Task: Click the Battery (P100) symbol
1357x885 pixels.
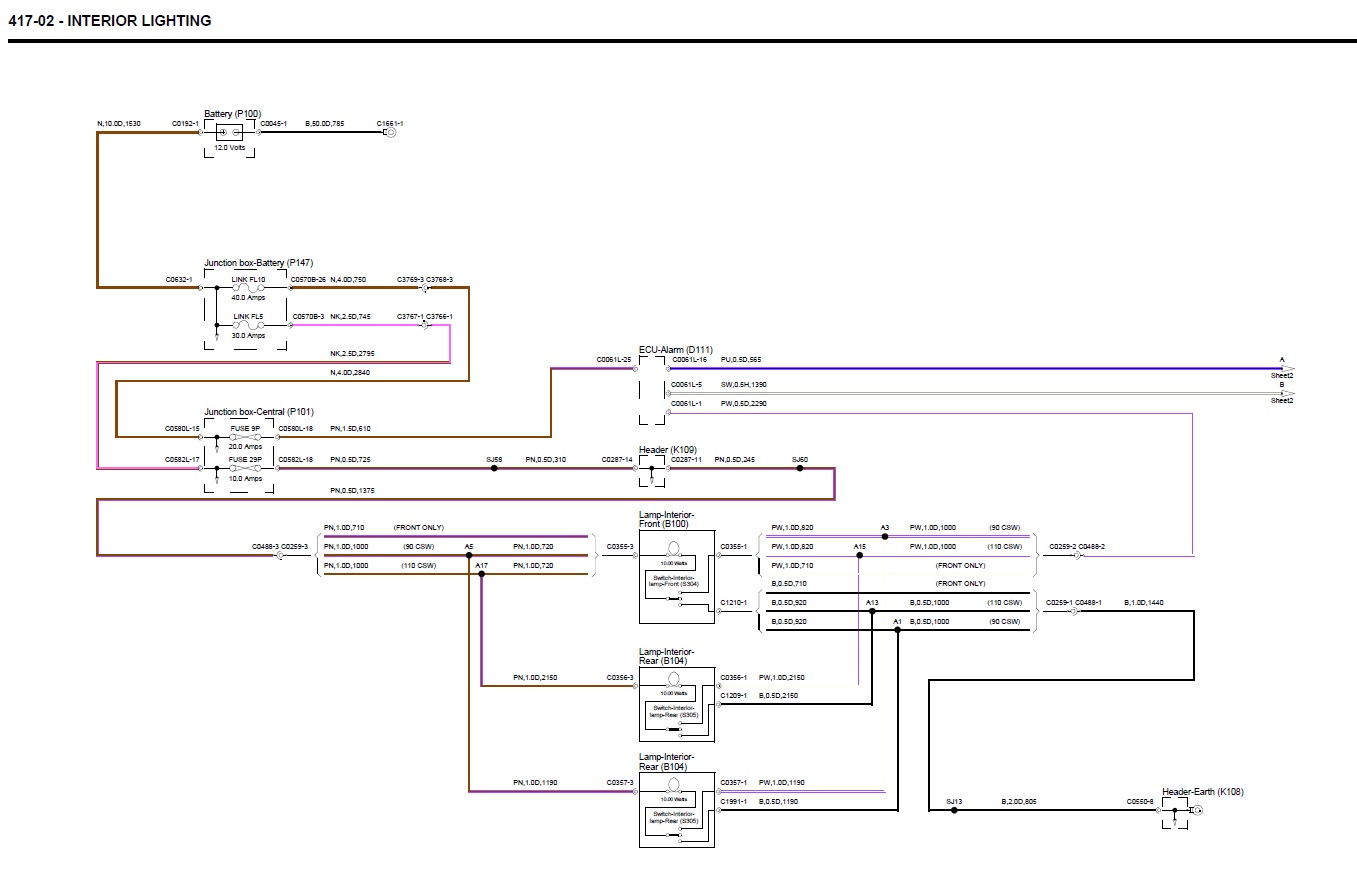Action: (228, 132)
